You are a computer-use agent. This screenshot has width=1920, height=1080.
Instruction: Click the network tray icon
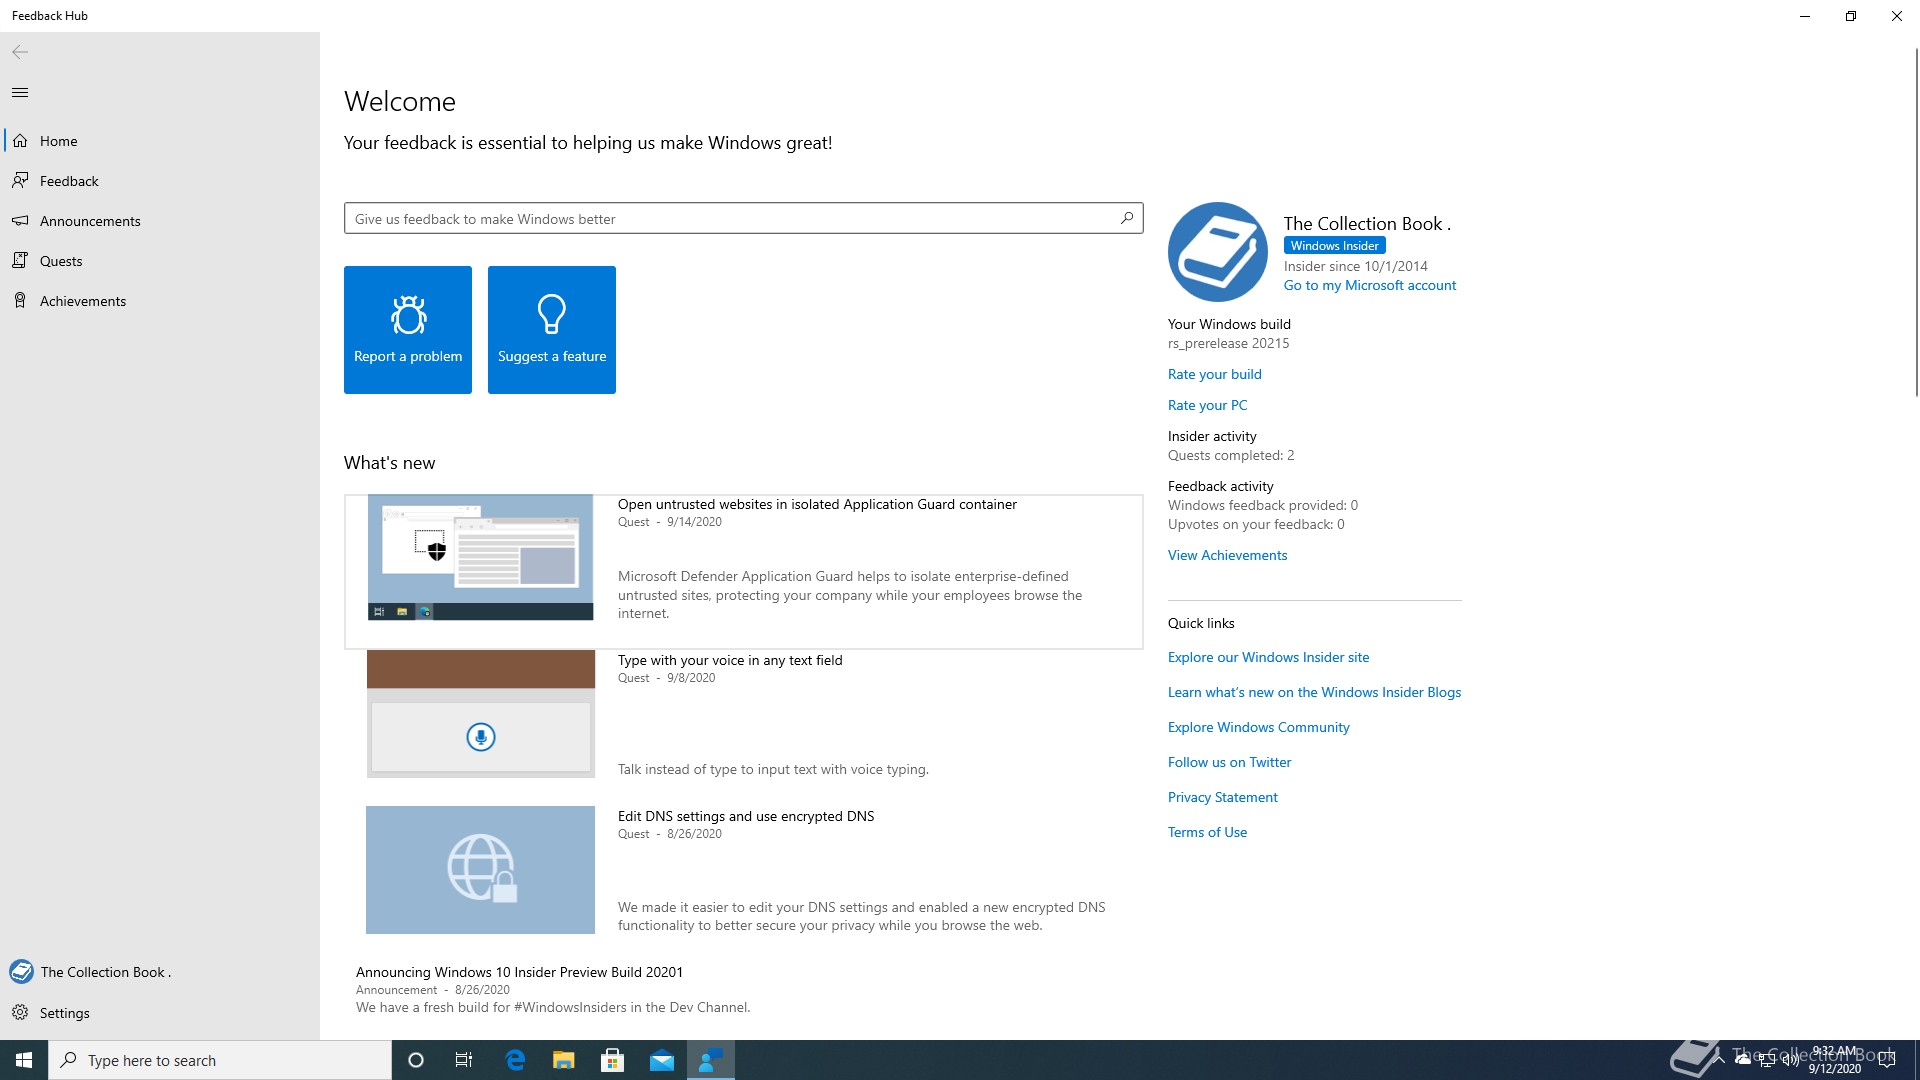point(1767,1060)
